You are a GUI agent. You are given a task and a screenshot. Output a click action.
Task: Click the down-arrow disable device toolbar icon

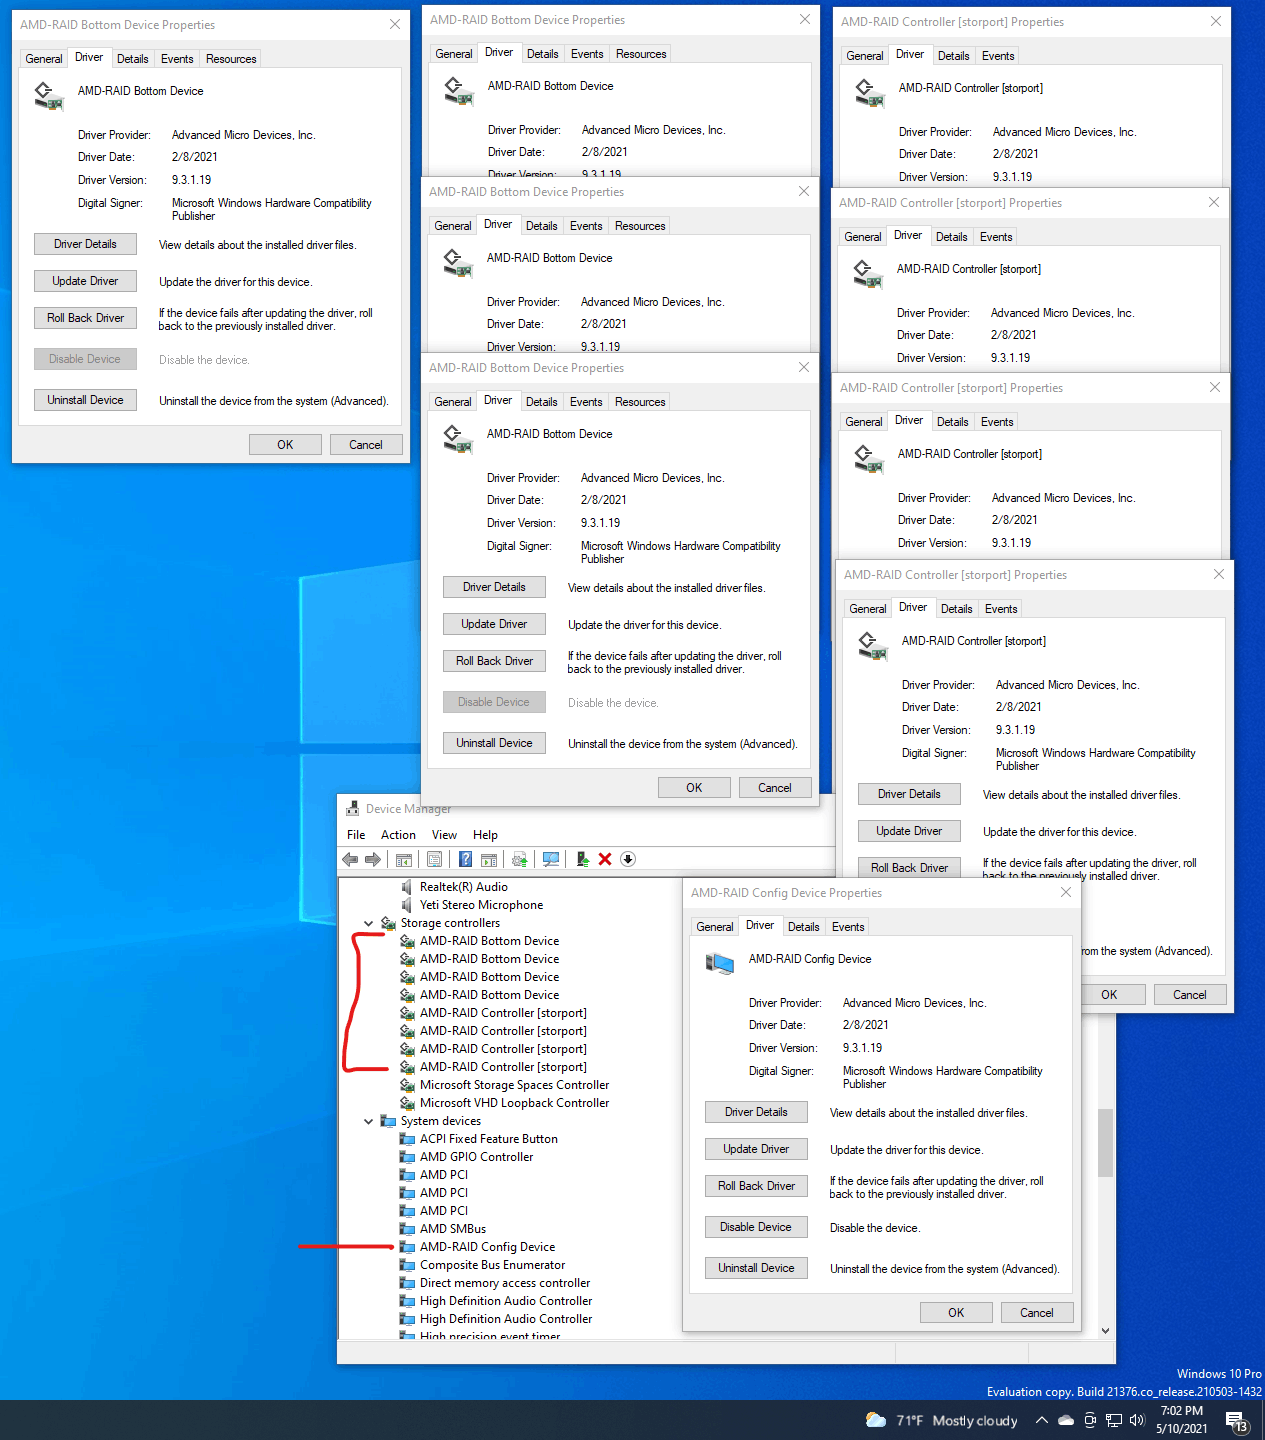628,859
